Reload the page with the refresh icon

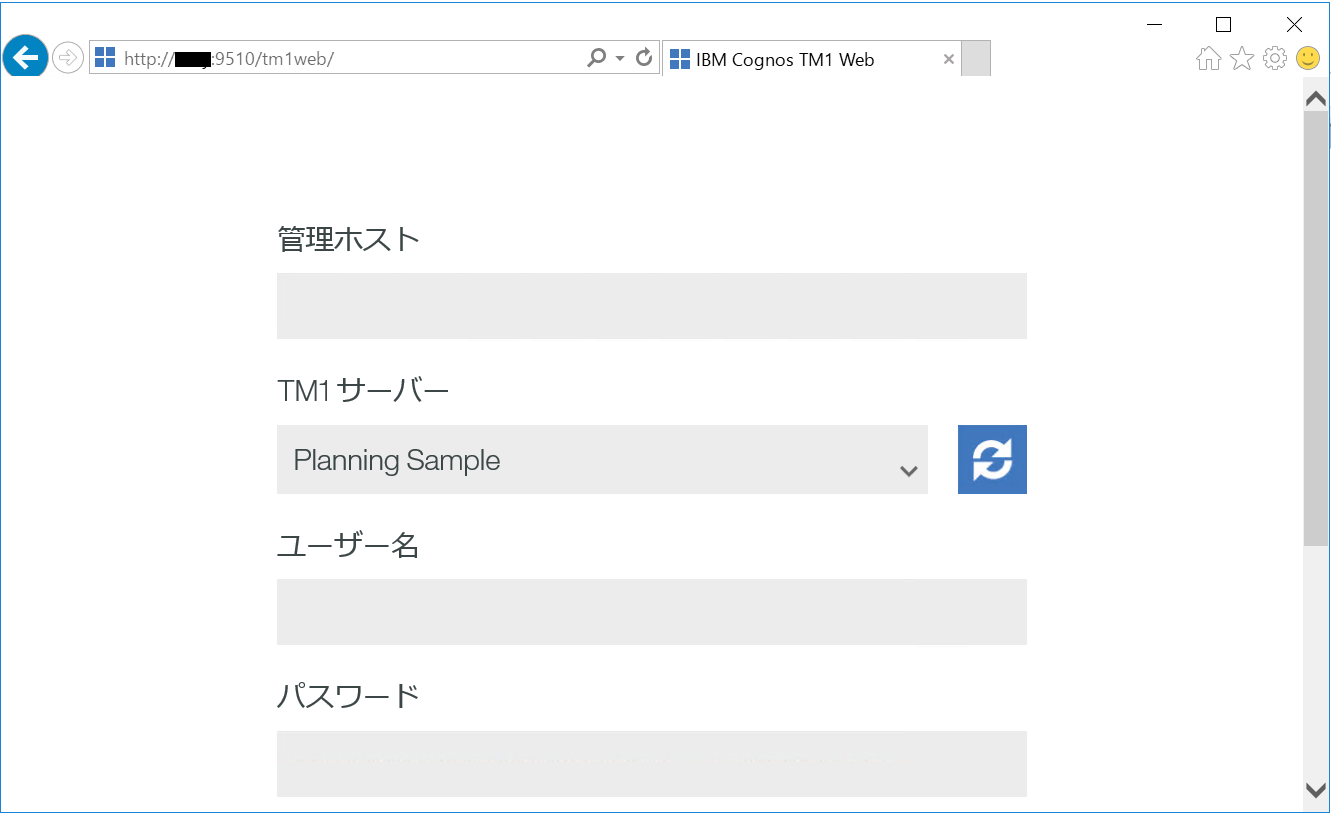(x=643, y=58)
